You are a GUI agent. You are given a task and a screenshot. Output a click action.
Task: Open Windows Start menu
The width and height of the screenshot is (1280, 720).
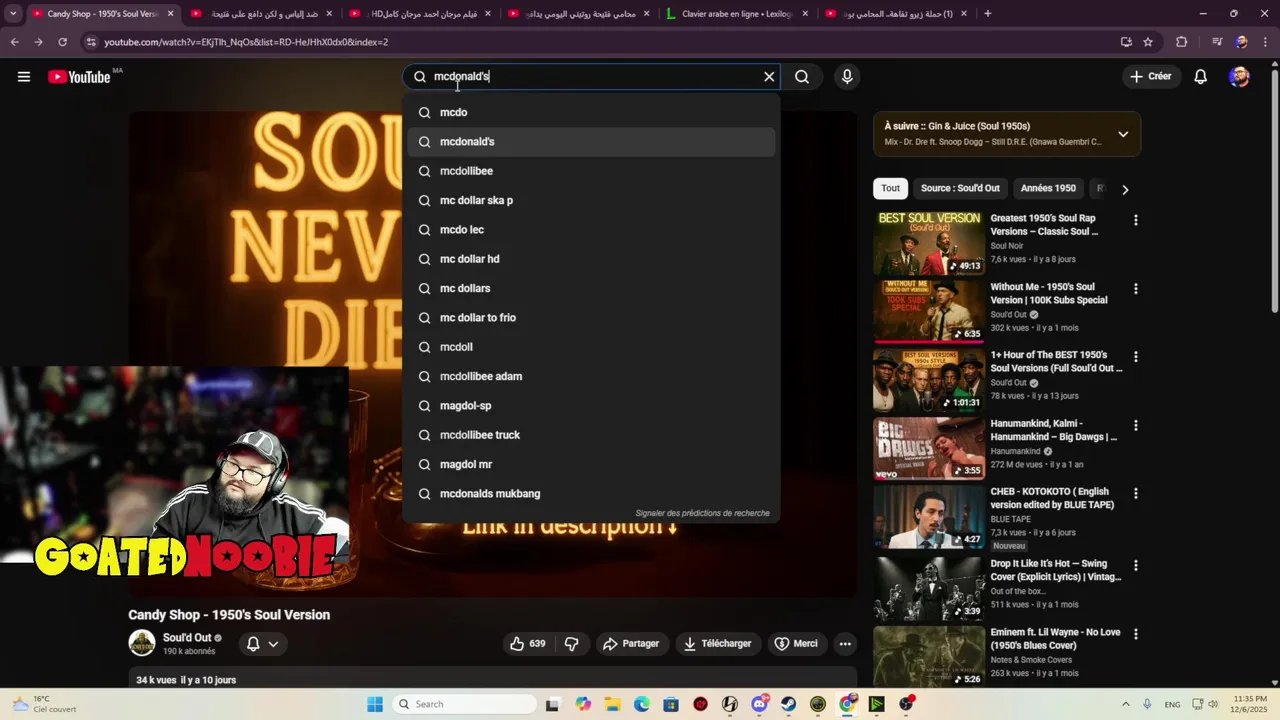(375, 704)
